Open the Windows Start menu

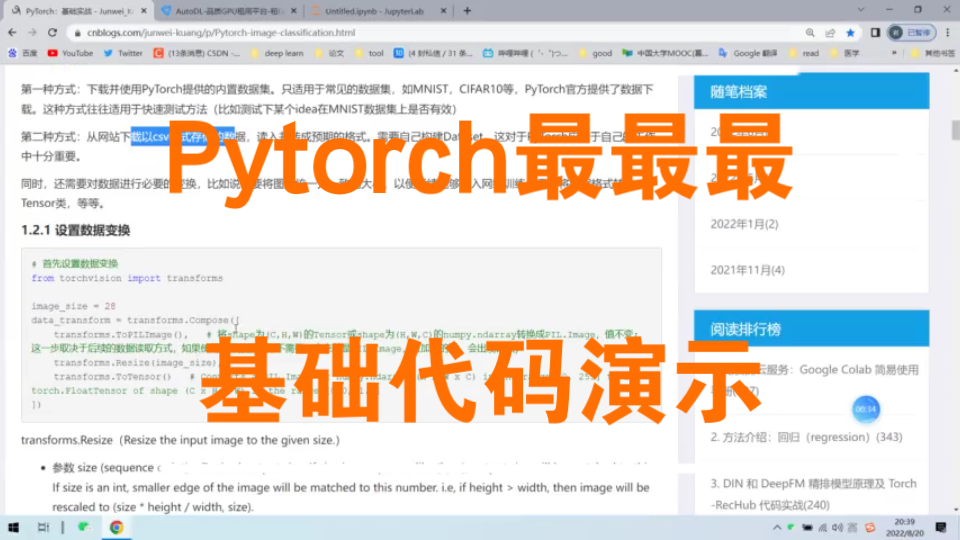tap(13, 527)
